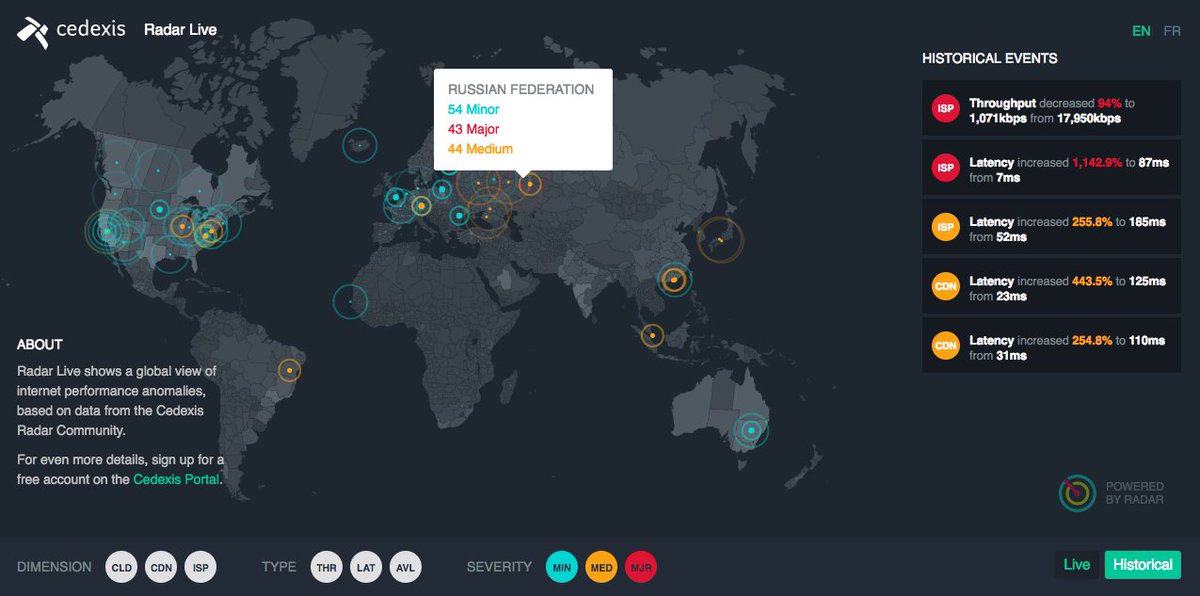Click the red ISP Throughput event badge
The width and height of the screenshot is (1200, 596).
click(945, 108)
